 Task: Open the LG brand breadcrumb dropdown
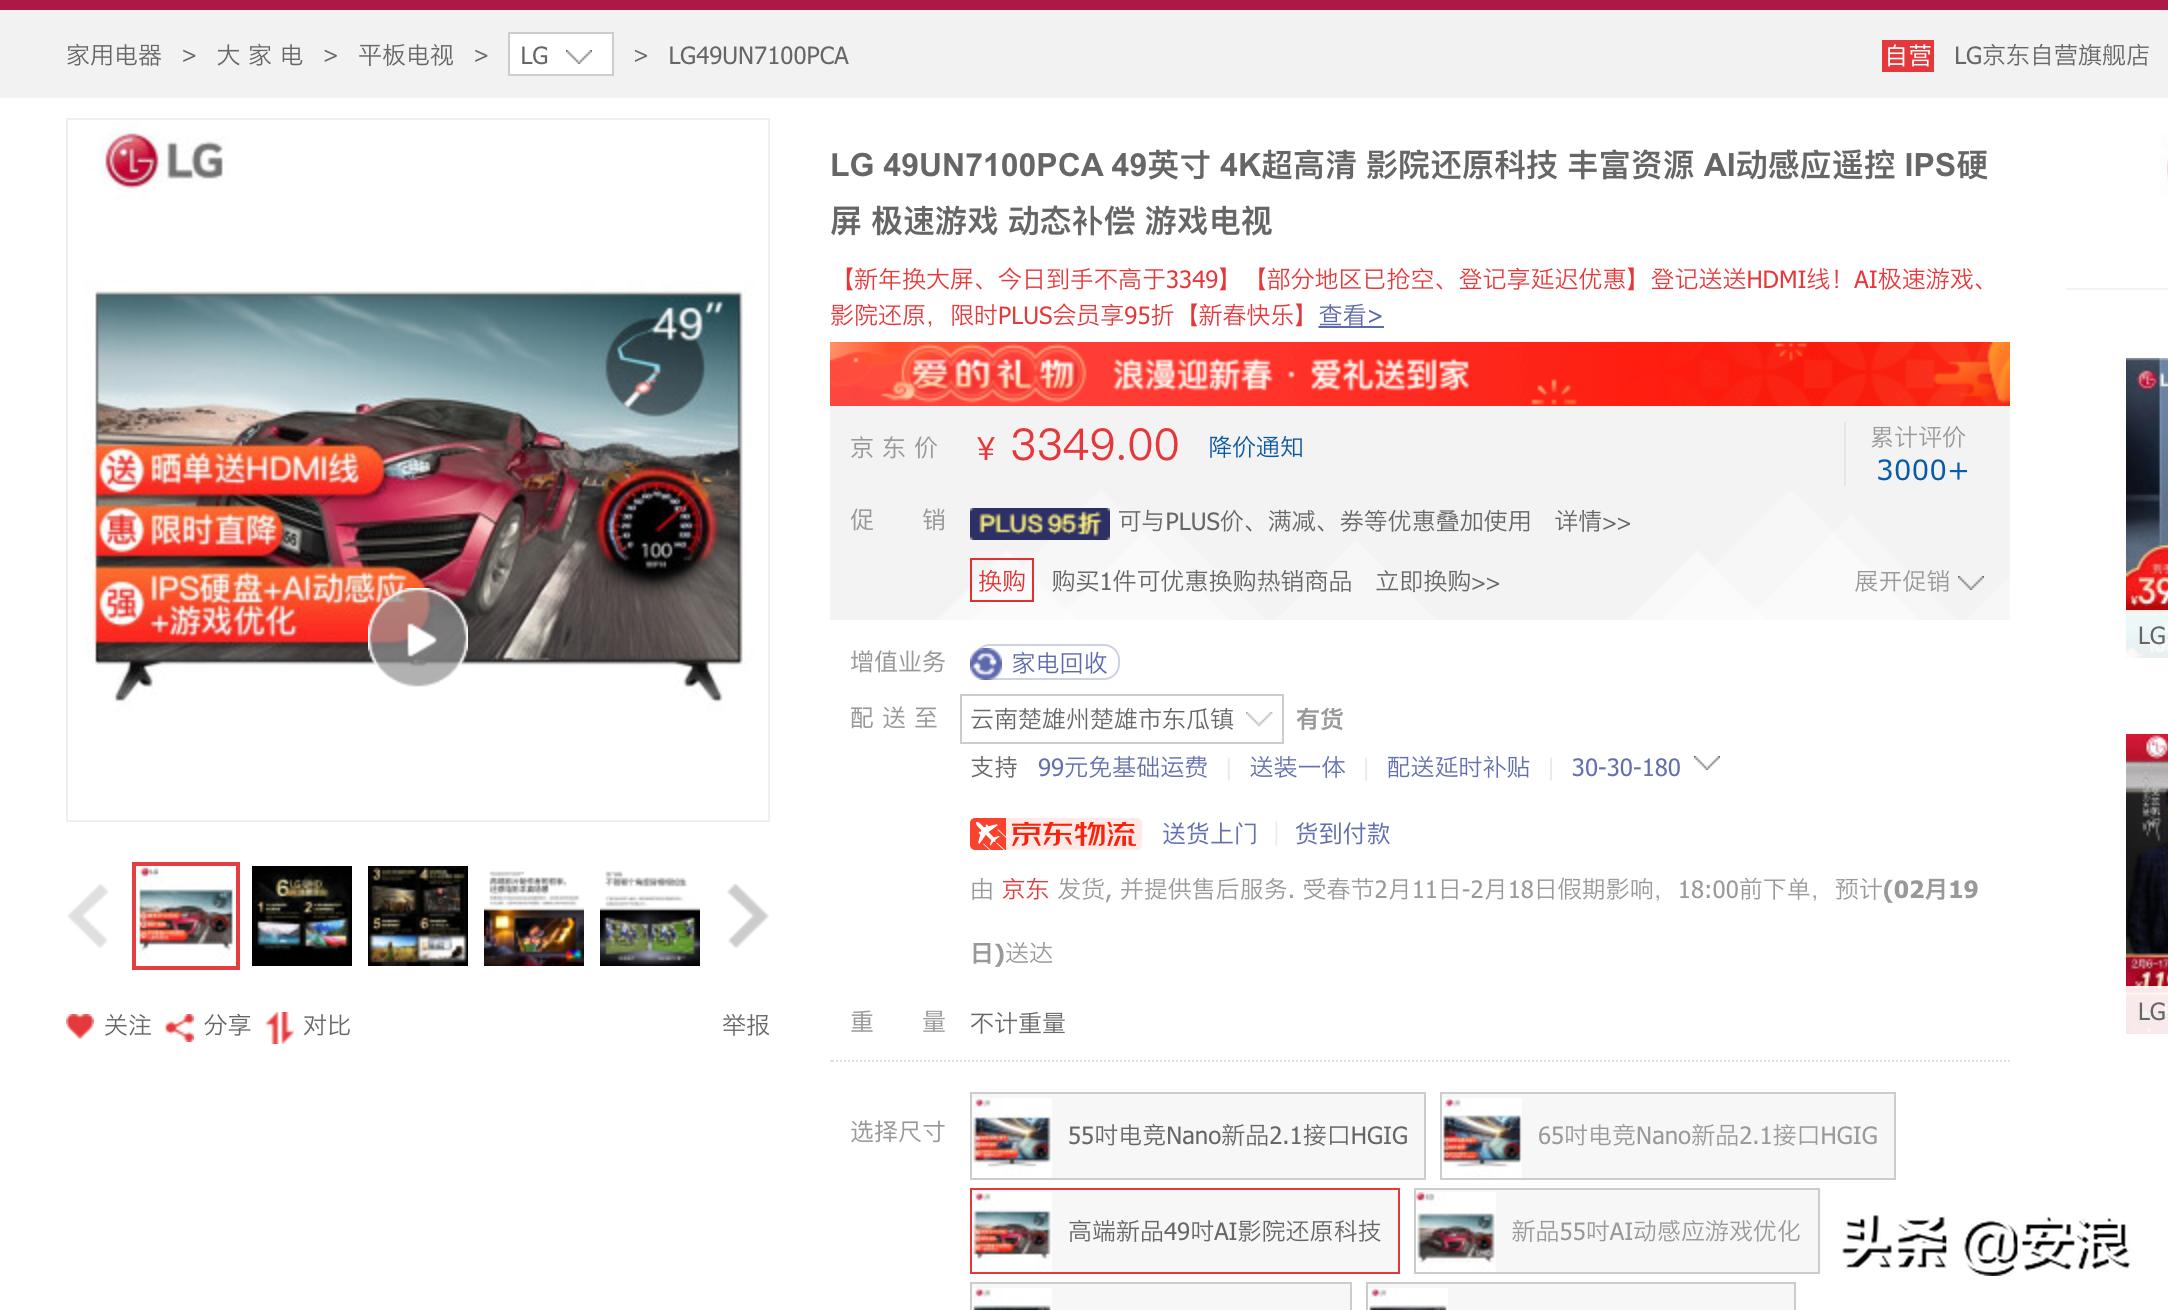tap(559, 55)
